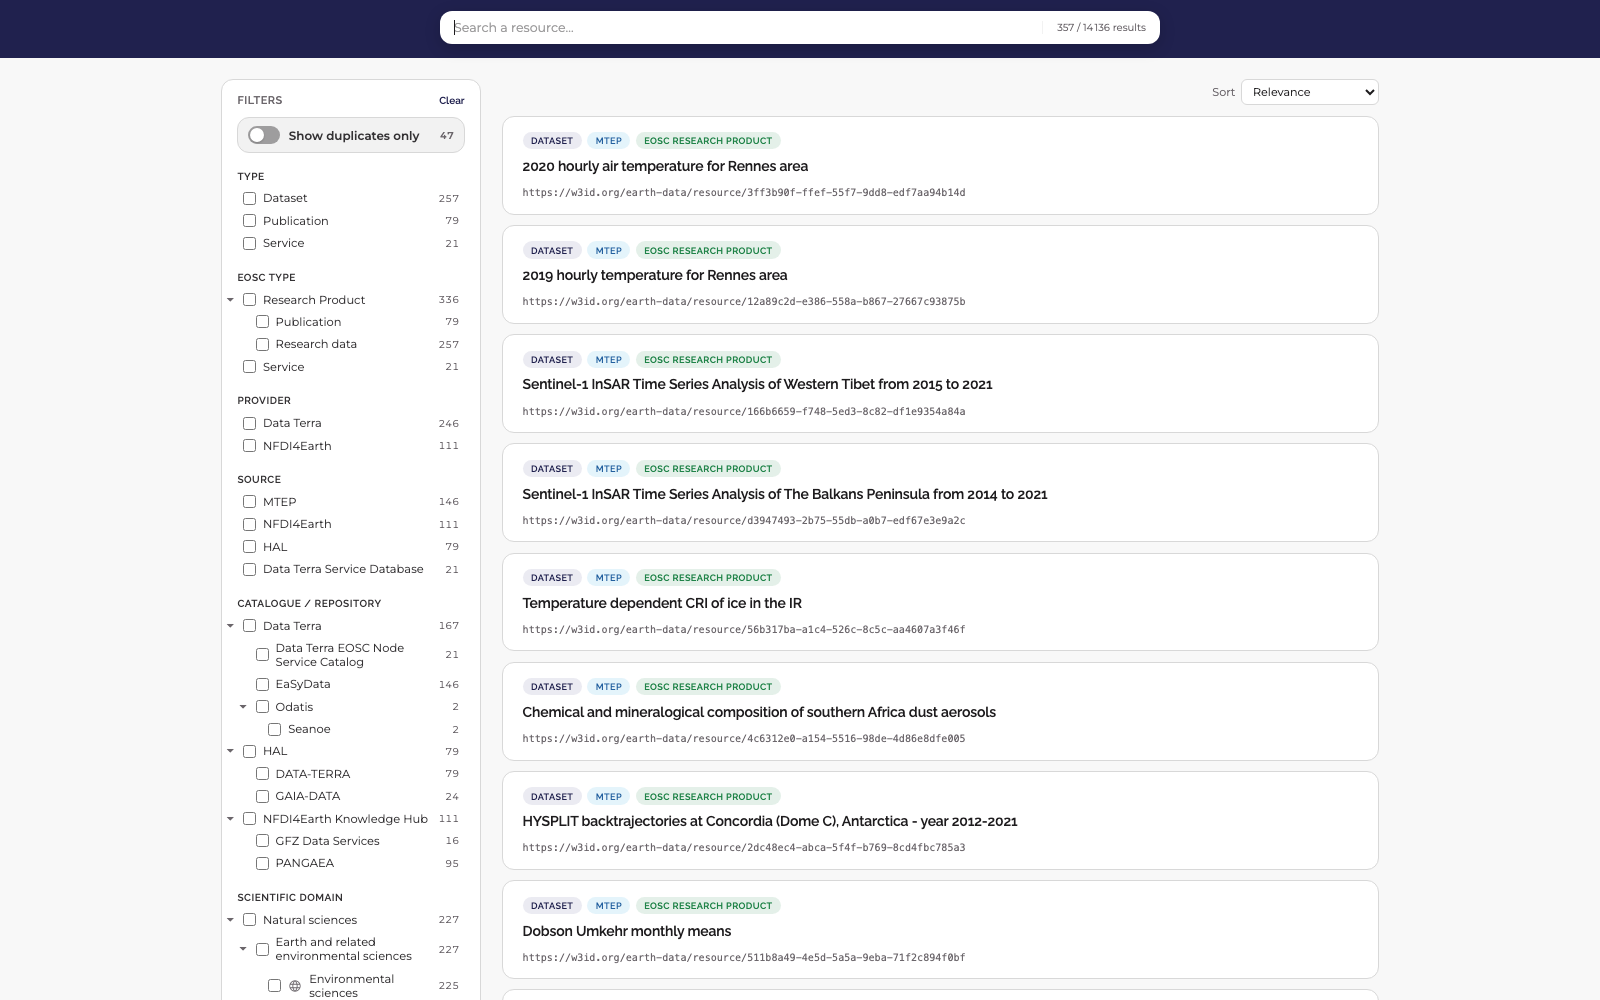Collapse the Data Terra catalogue tree
Image resolution: width=1600 pixels, height=1000 pixels.
point(231,626)
